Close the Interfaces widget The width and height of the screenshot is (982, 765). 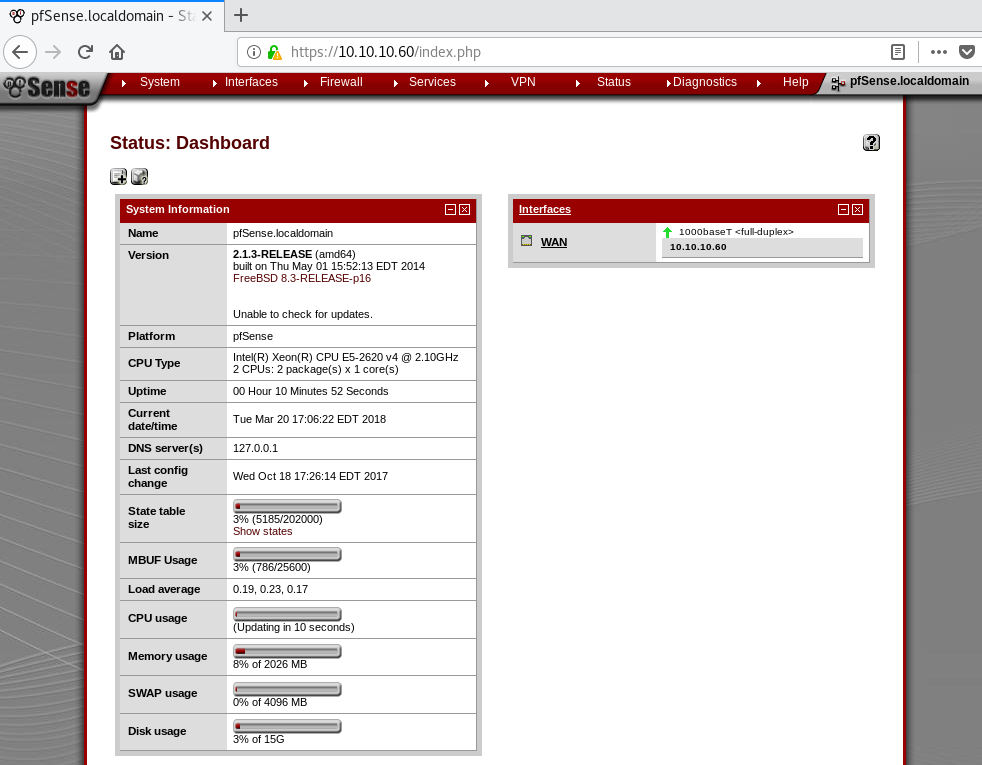tap(858, 210)
